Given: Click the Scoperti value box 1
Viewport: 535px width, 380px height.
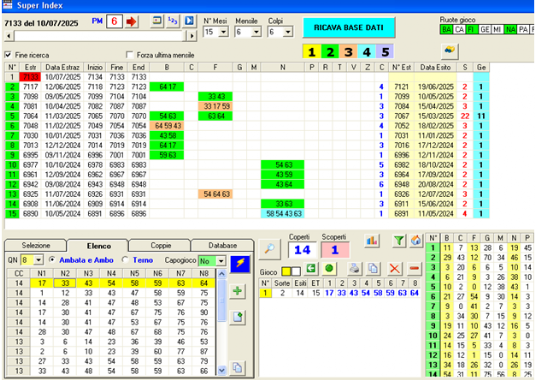Looking at the screenshot, I should 335,250.
